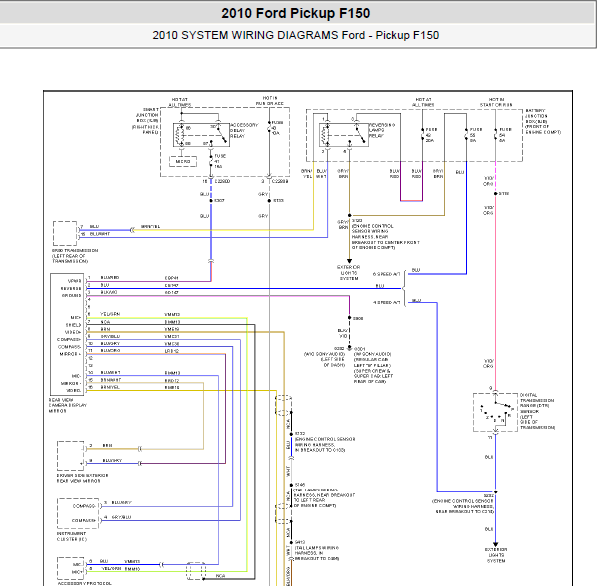Click the 'INSTRUMENT CLUSTER (IC)' label

(72, 537)
